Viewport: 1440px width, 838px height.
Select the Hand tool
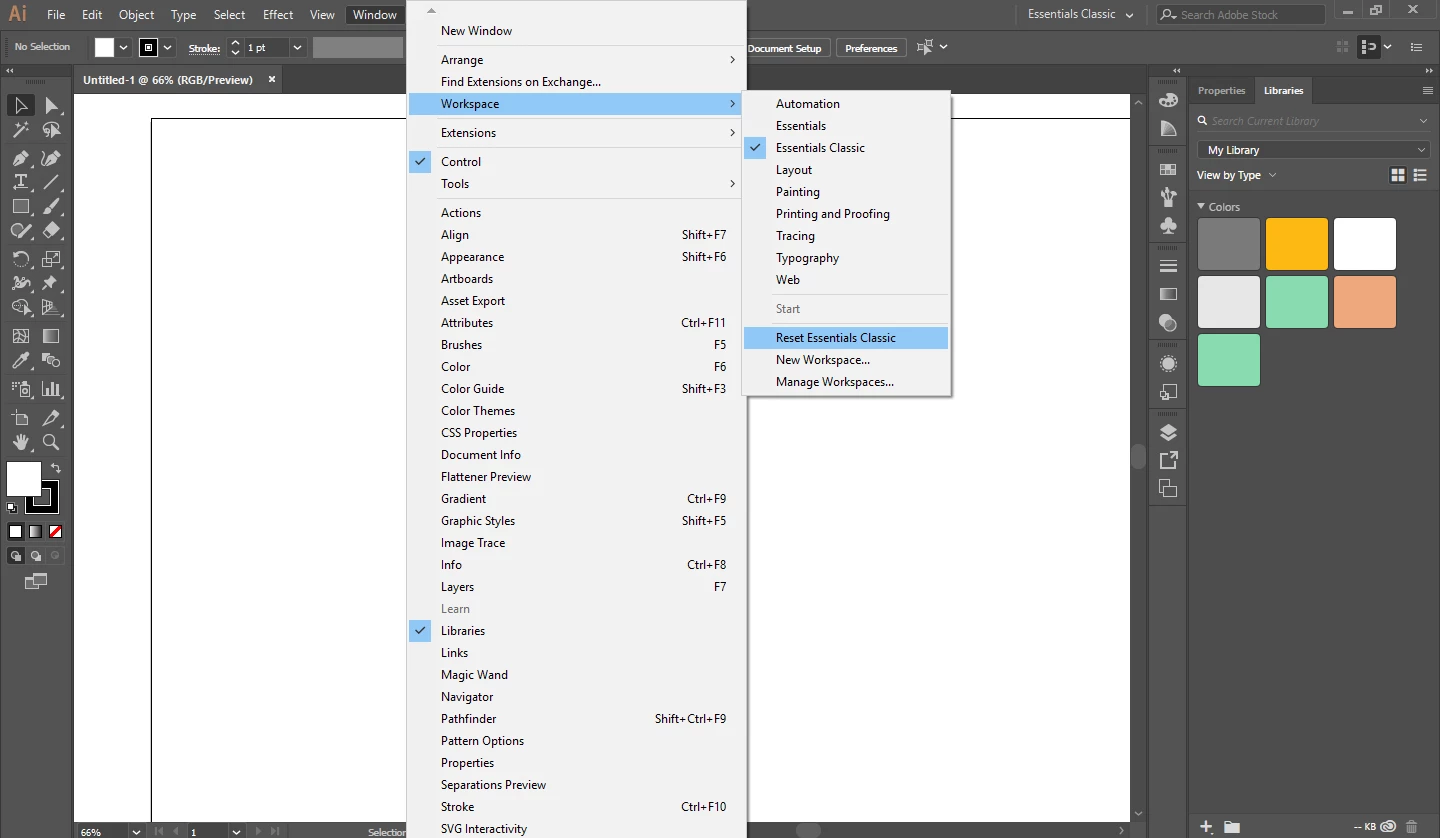[21, 442]
